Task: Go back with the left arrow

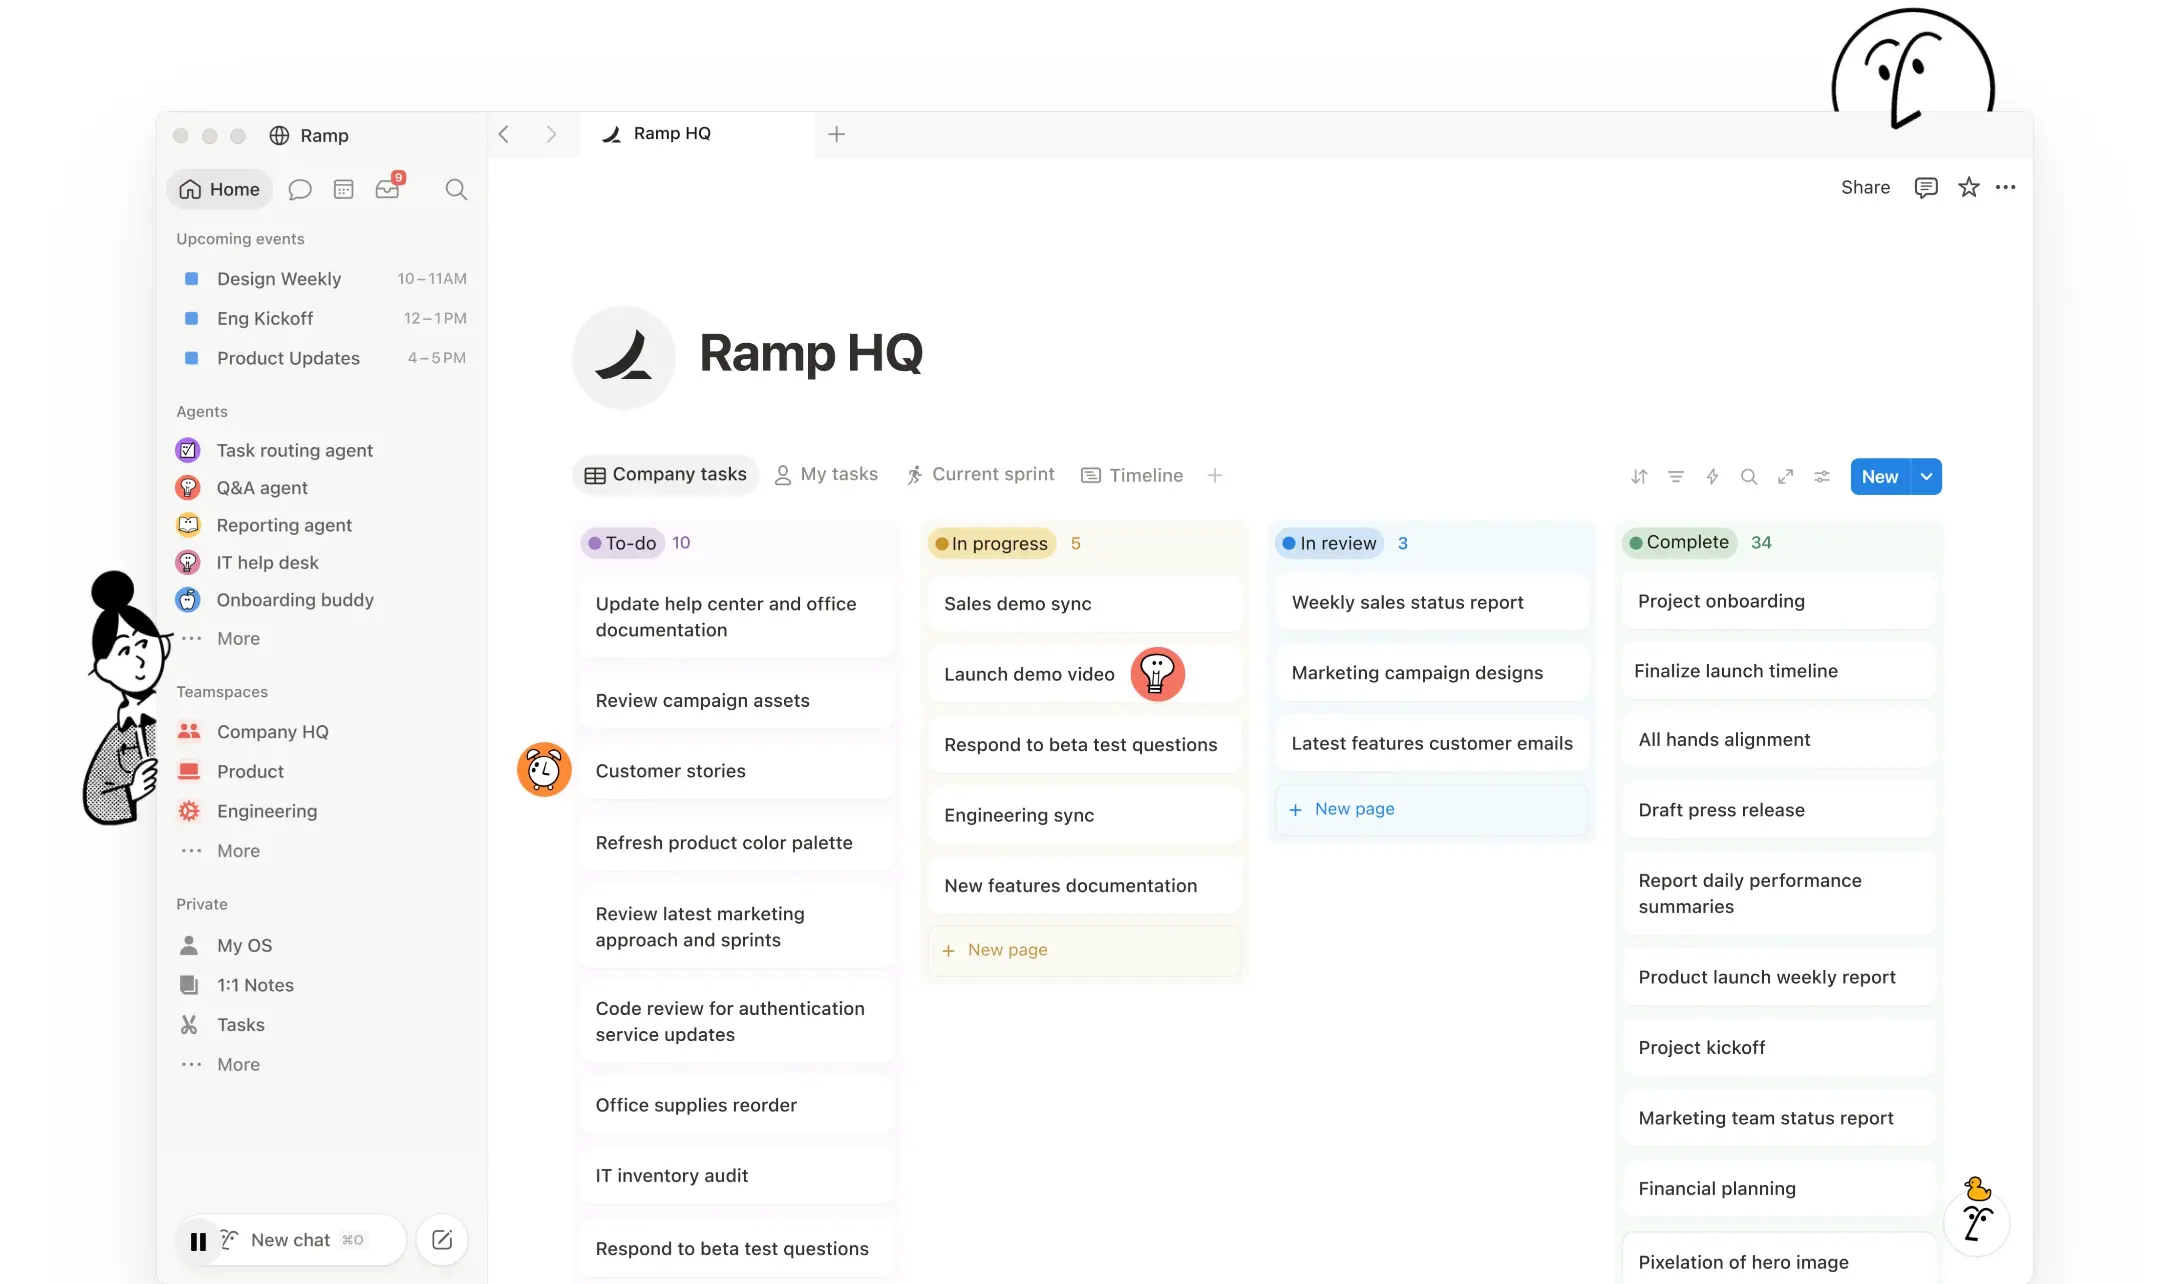Action: (504, 134)
